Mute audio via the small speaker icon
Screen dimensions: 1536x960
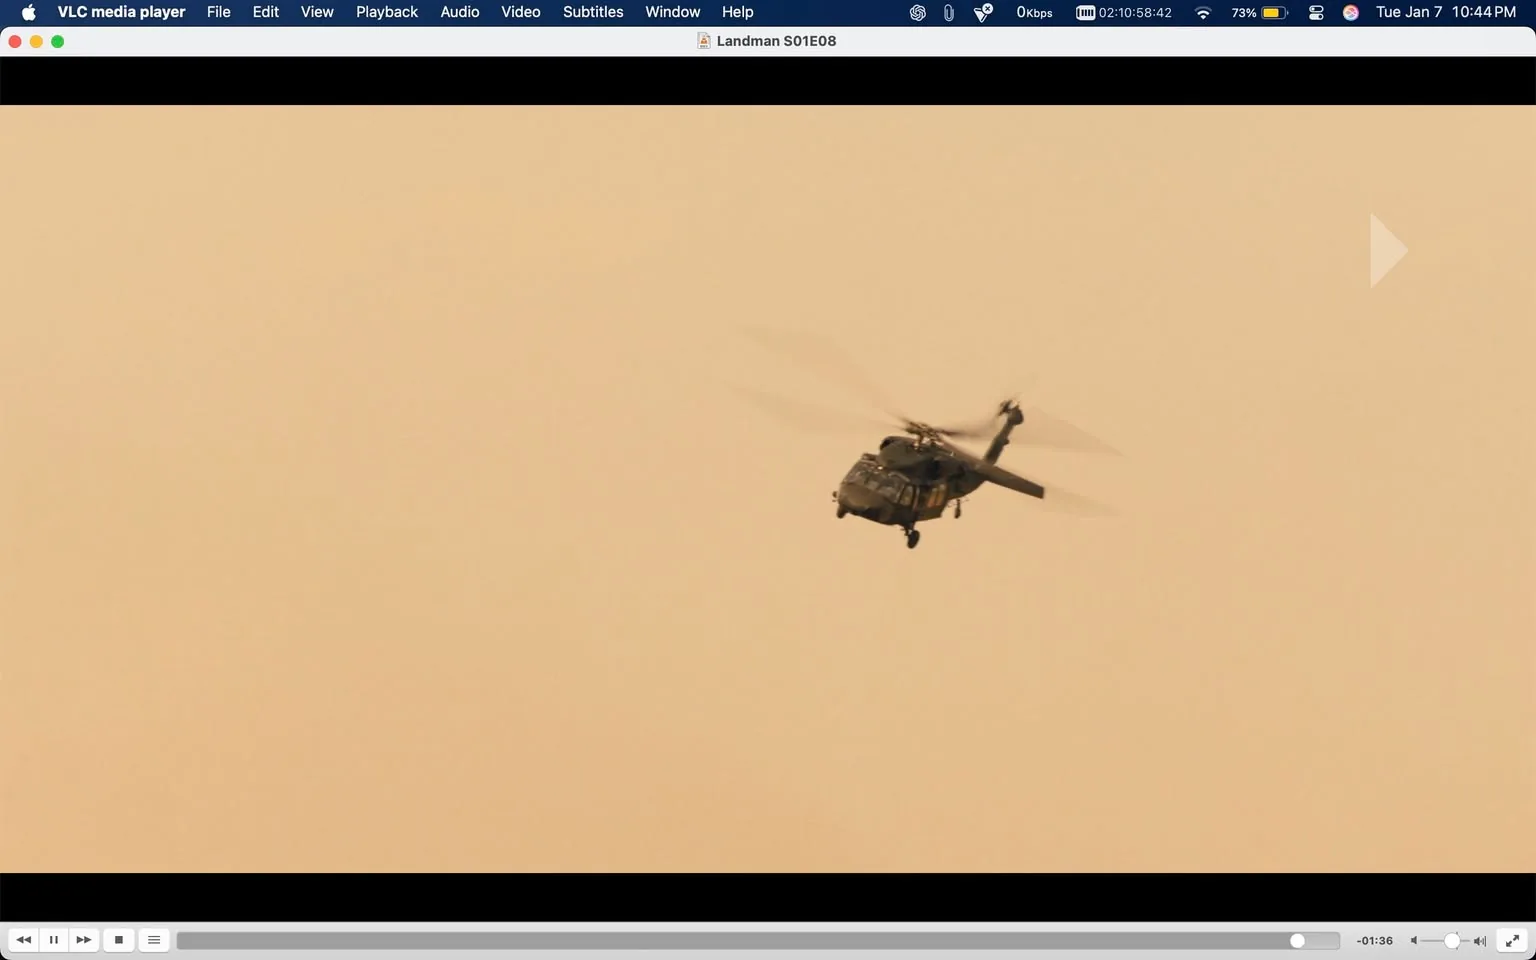click(1414, 940)
